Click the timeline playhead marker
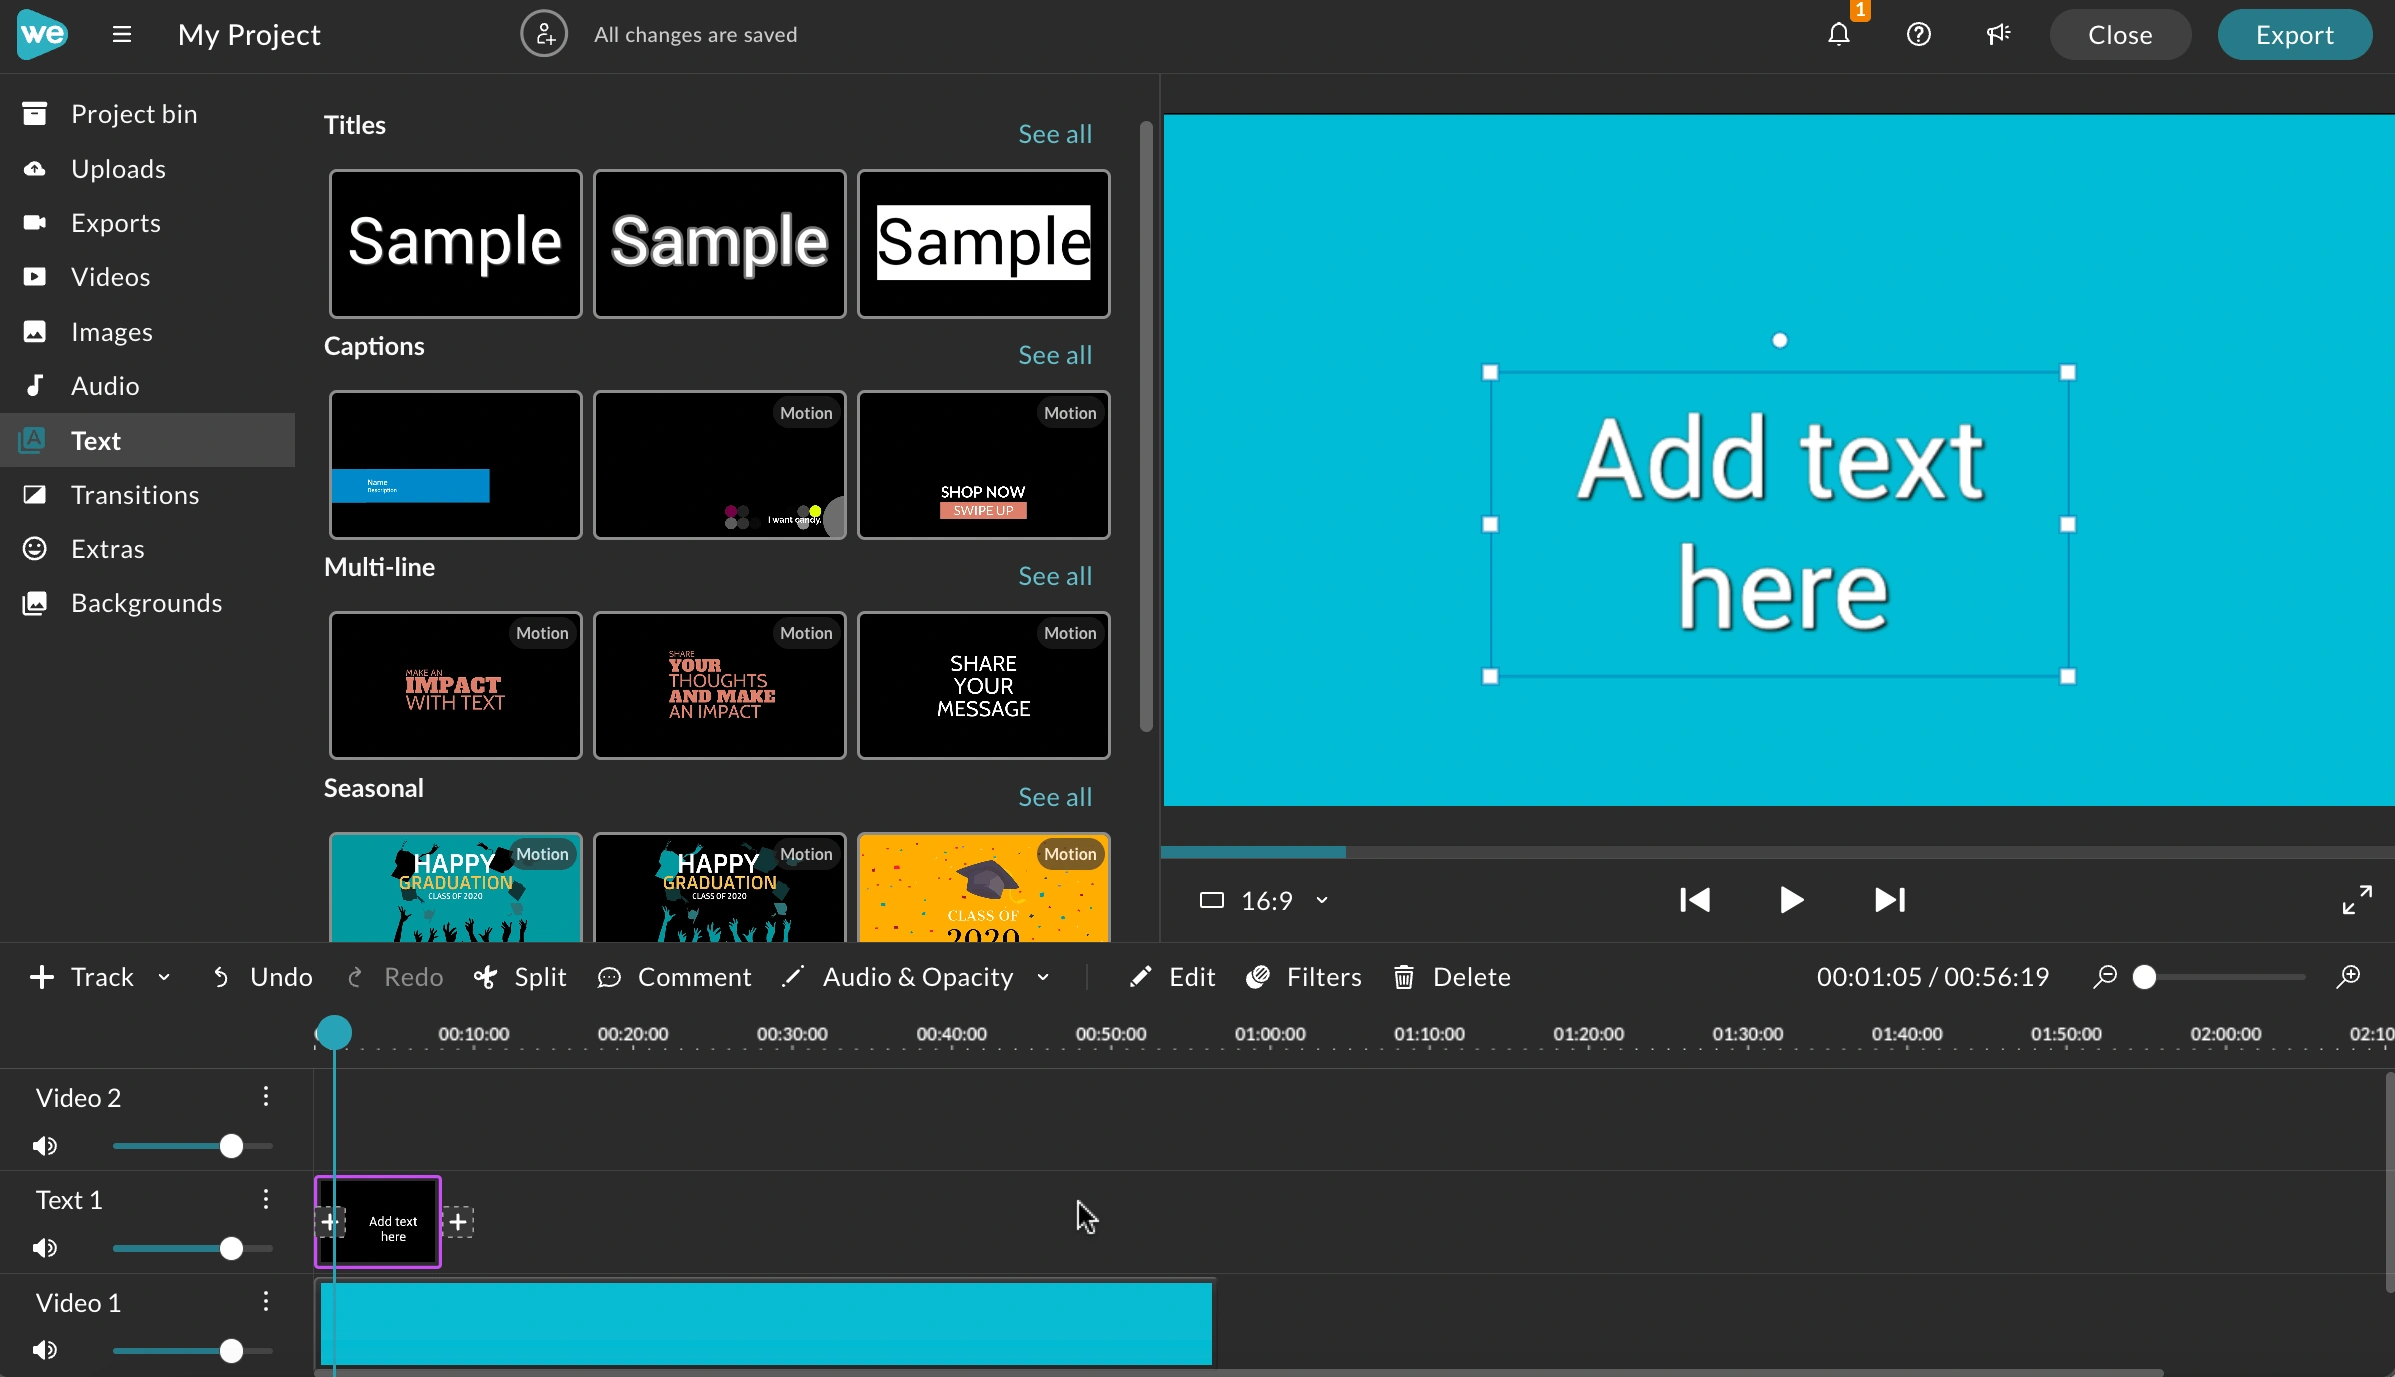The image size is (2395, 1377). [x=334, y=1032]
